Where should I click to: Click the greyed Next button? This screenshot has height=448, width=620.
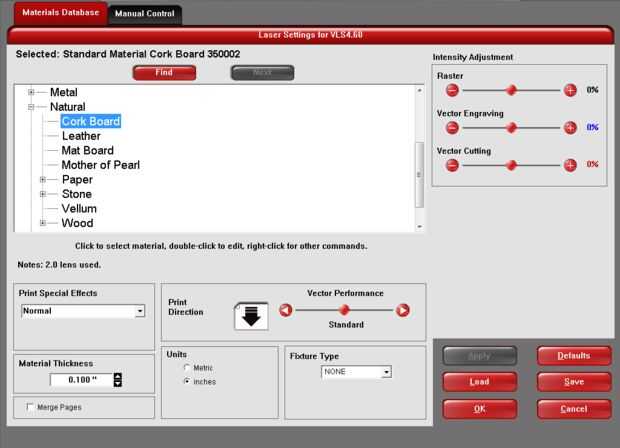(263, 73)
